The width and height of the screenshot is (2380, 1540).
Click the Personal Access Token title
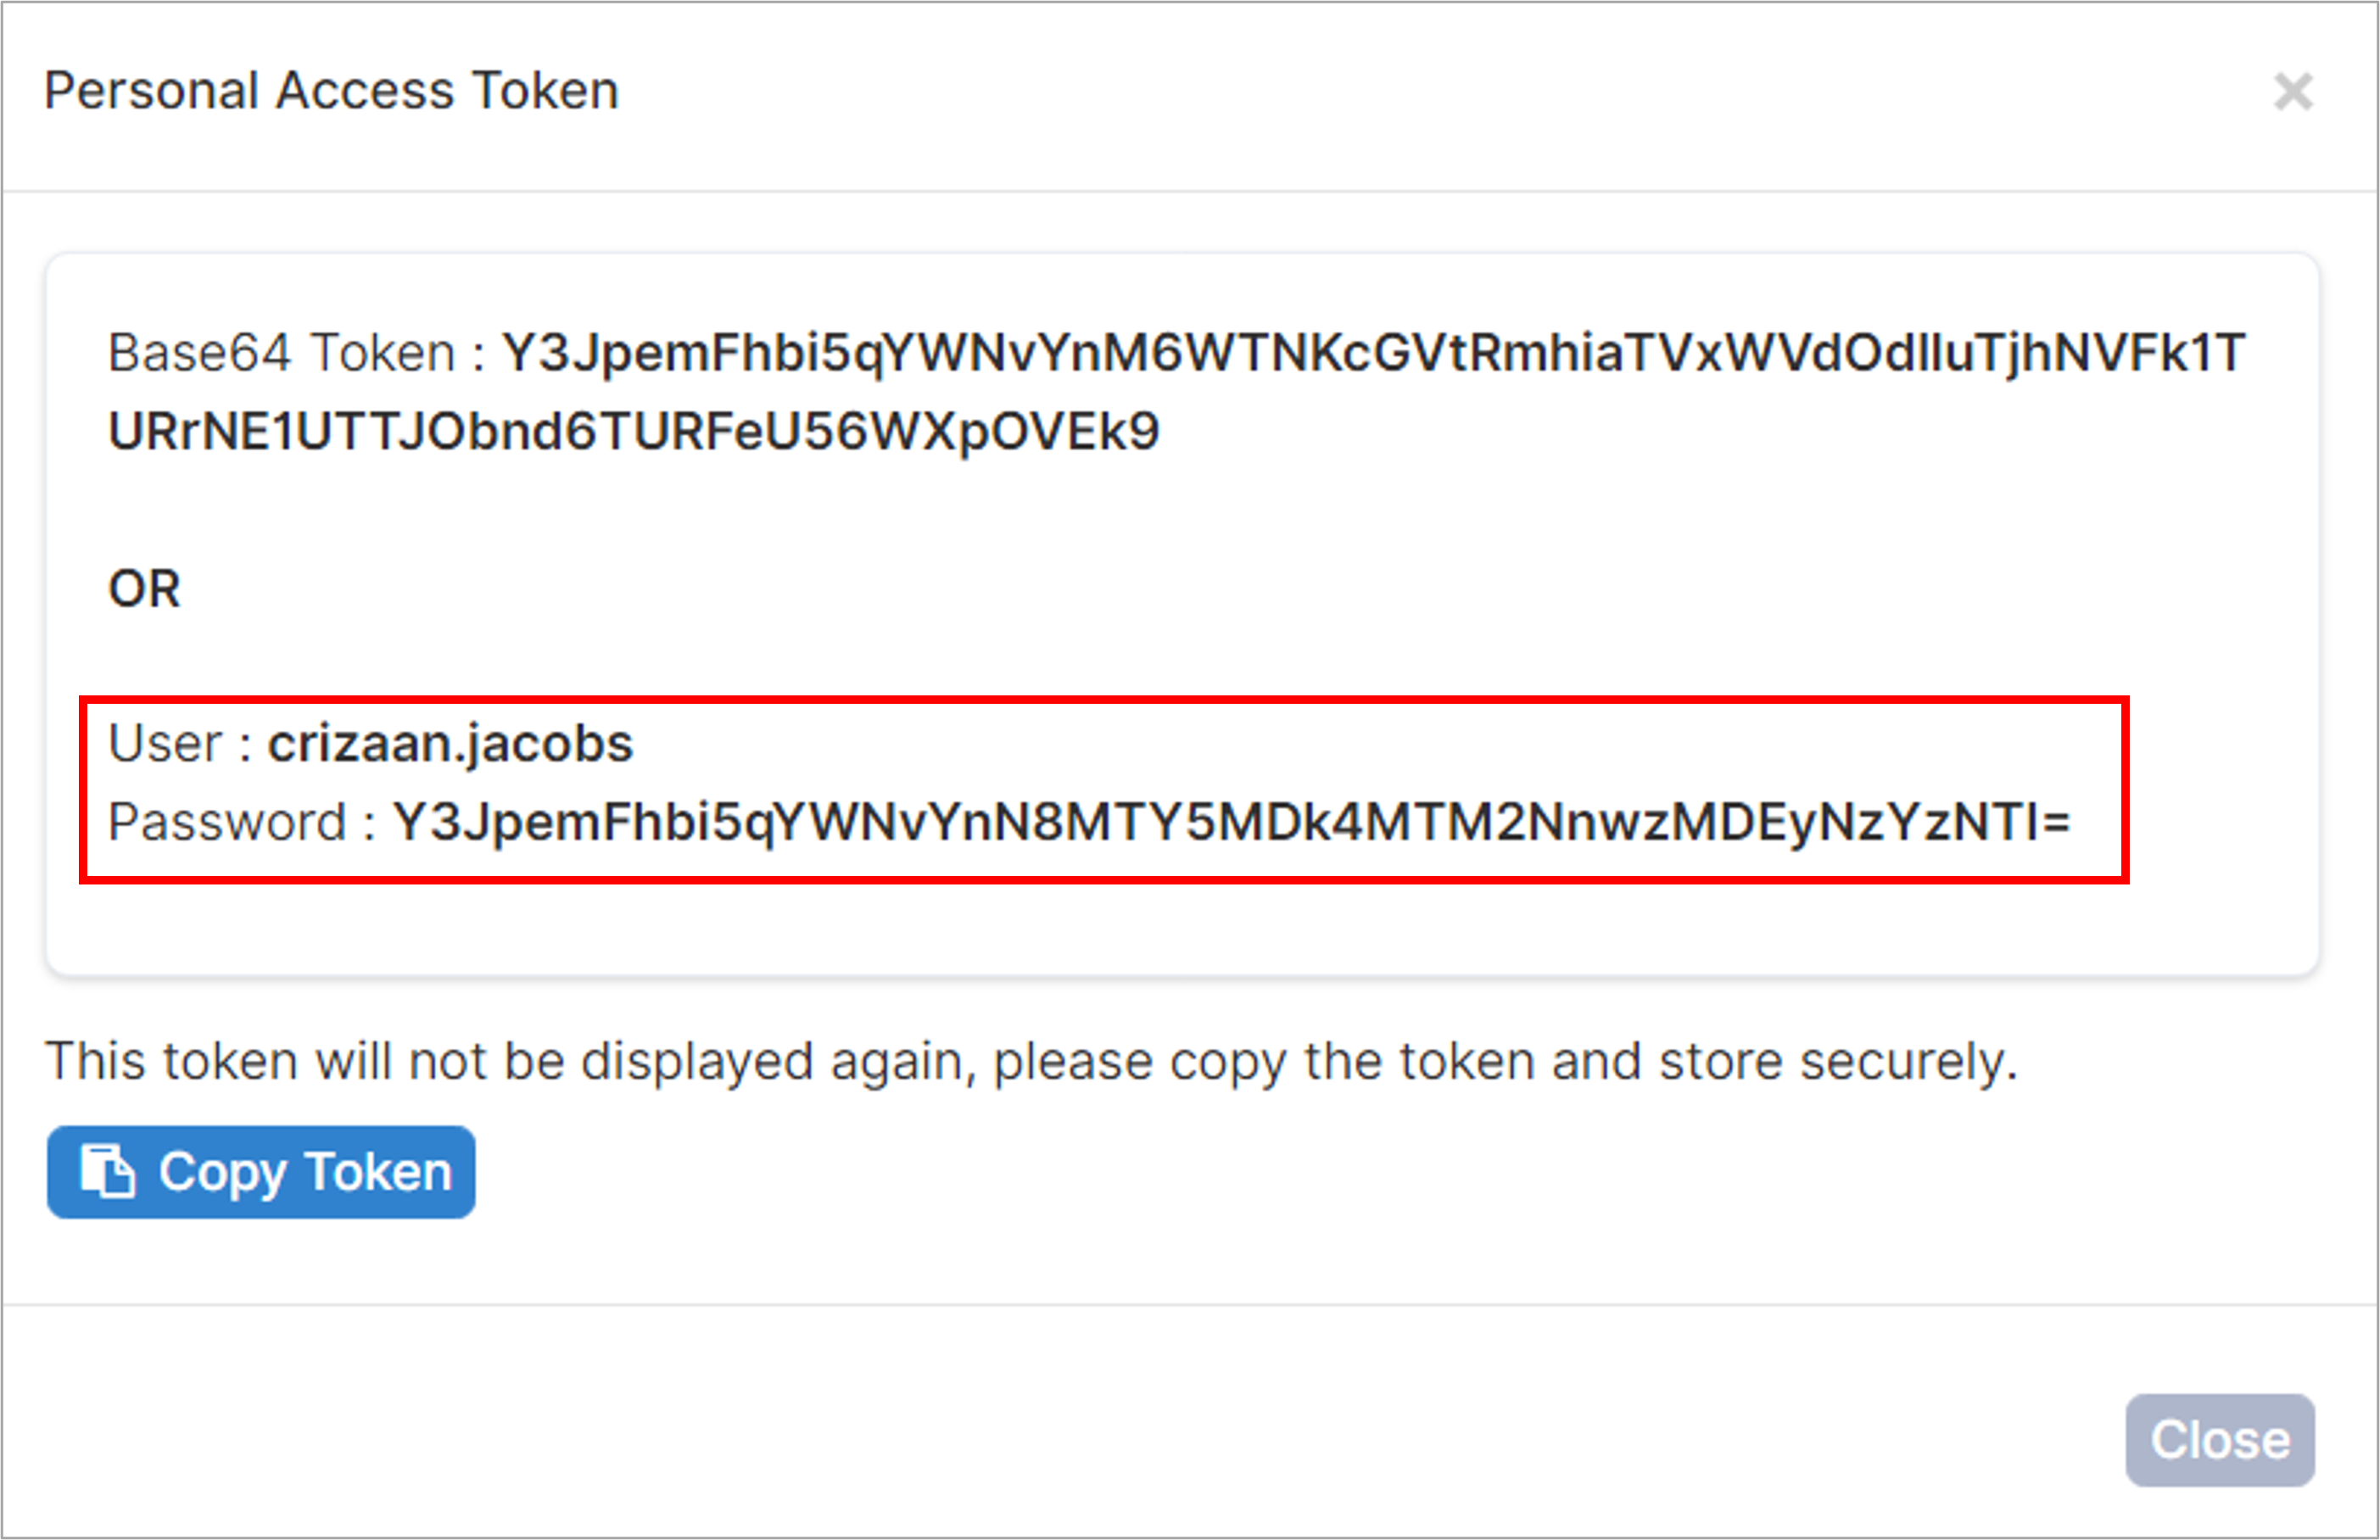331,91
